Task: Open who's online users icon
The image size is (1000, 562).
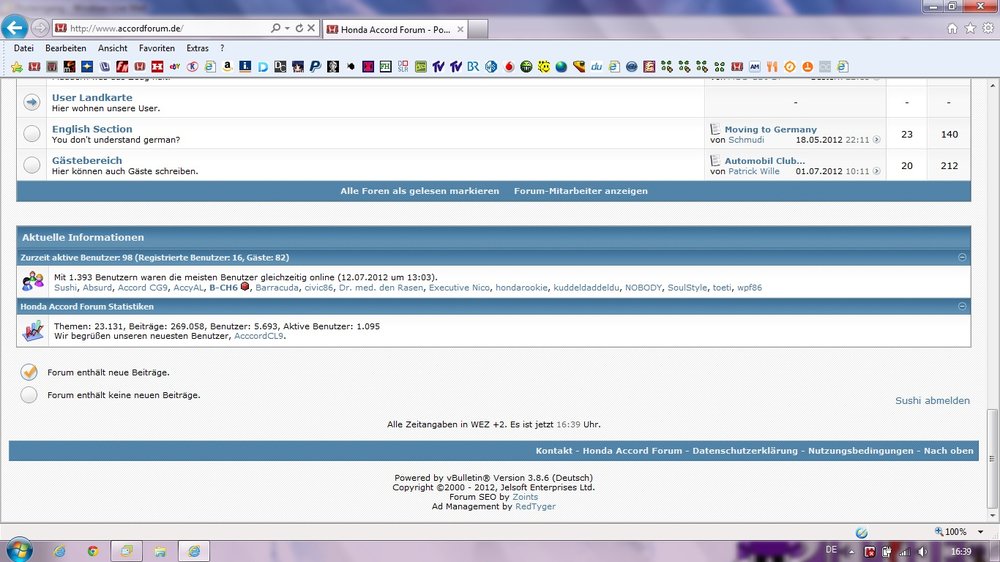Action: (x=33, y=281)
